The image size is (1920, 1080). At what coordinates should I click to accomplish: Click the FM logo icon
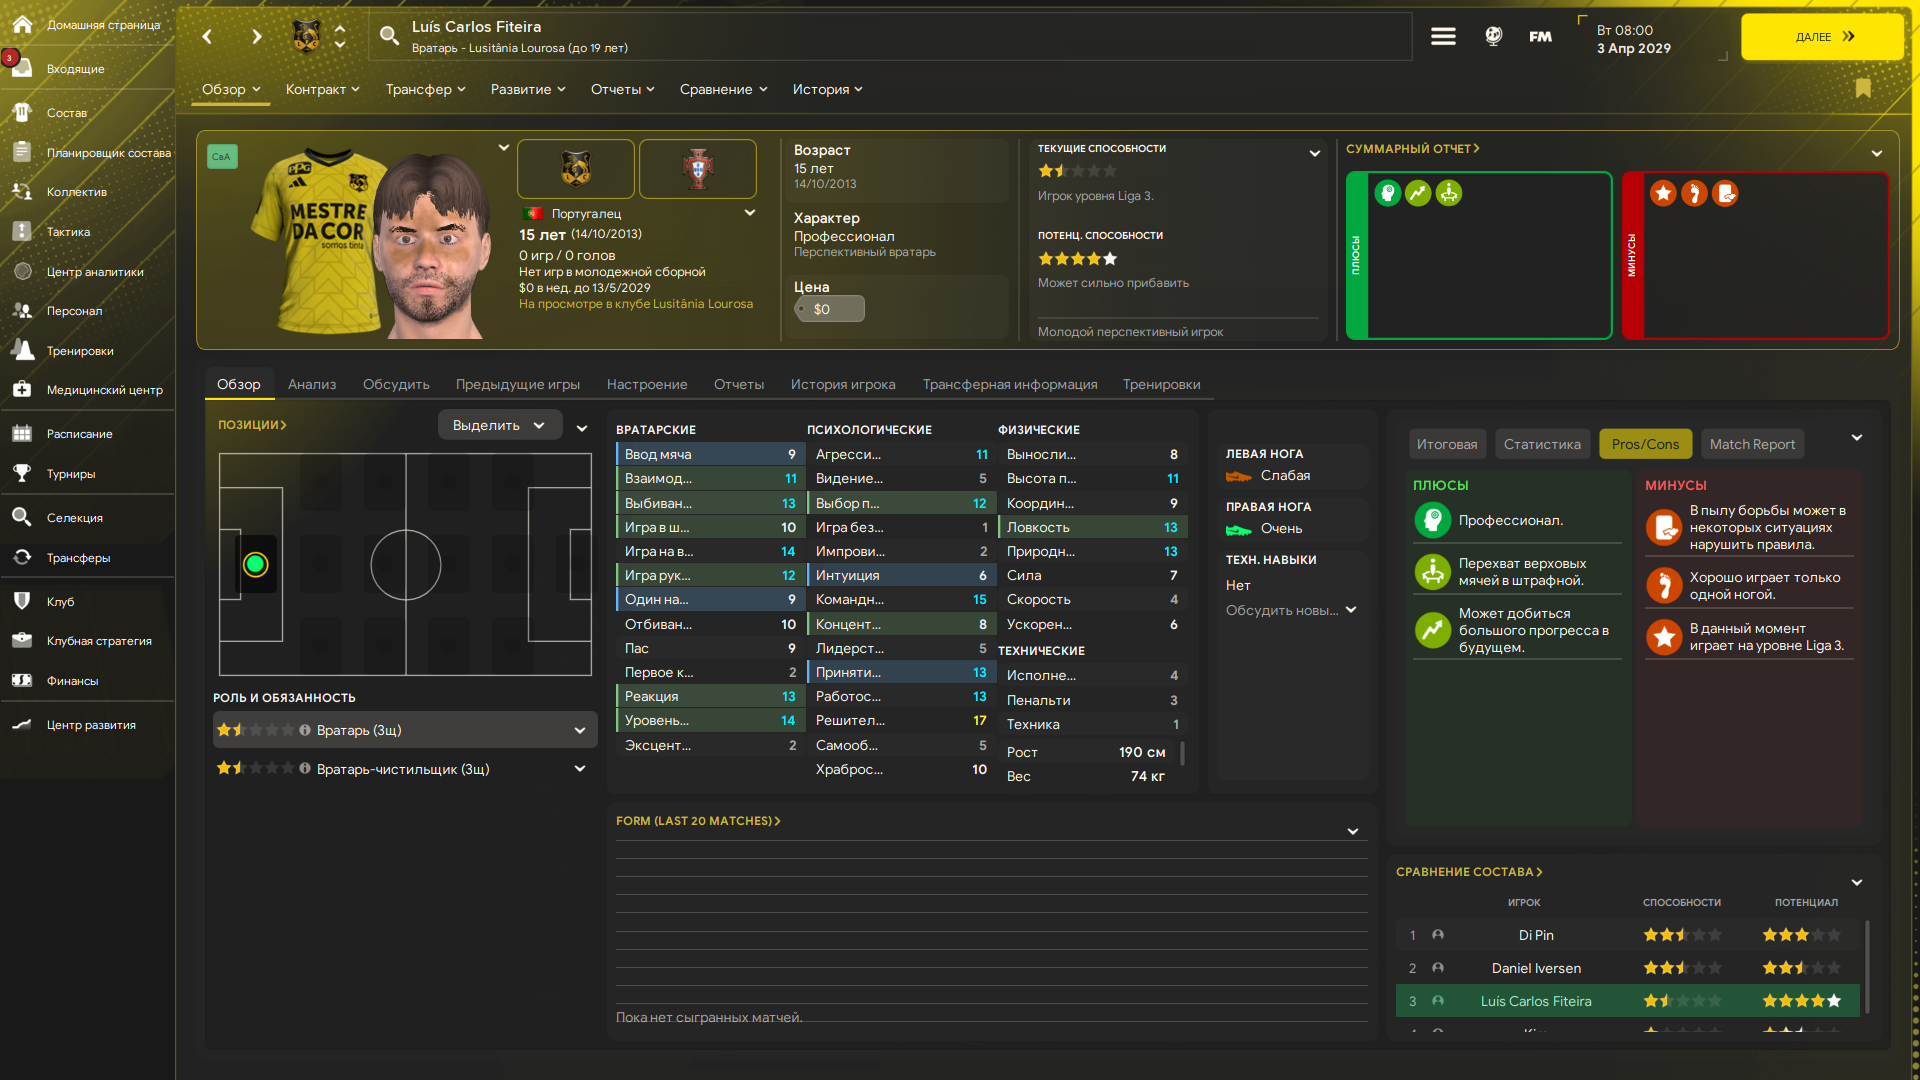(1540, 37)
